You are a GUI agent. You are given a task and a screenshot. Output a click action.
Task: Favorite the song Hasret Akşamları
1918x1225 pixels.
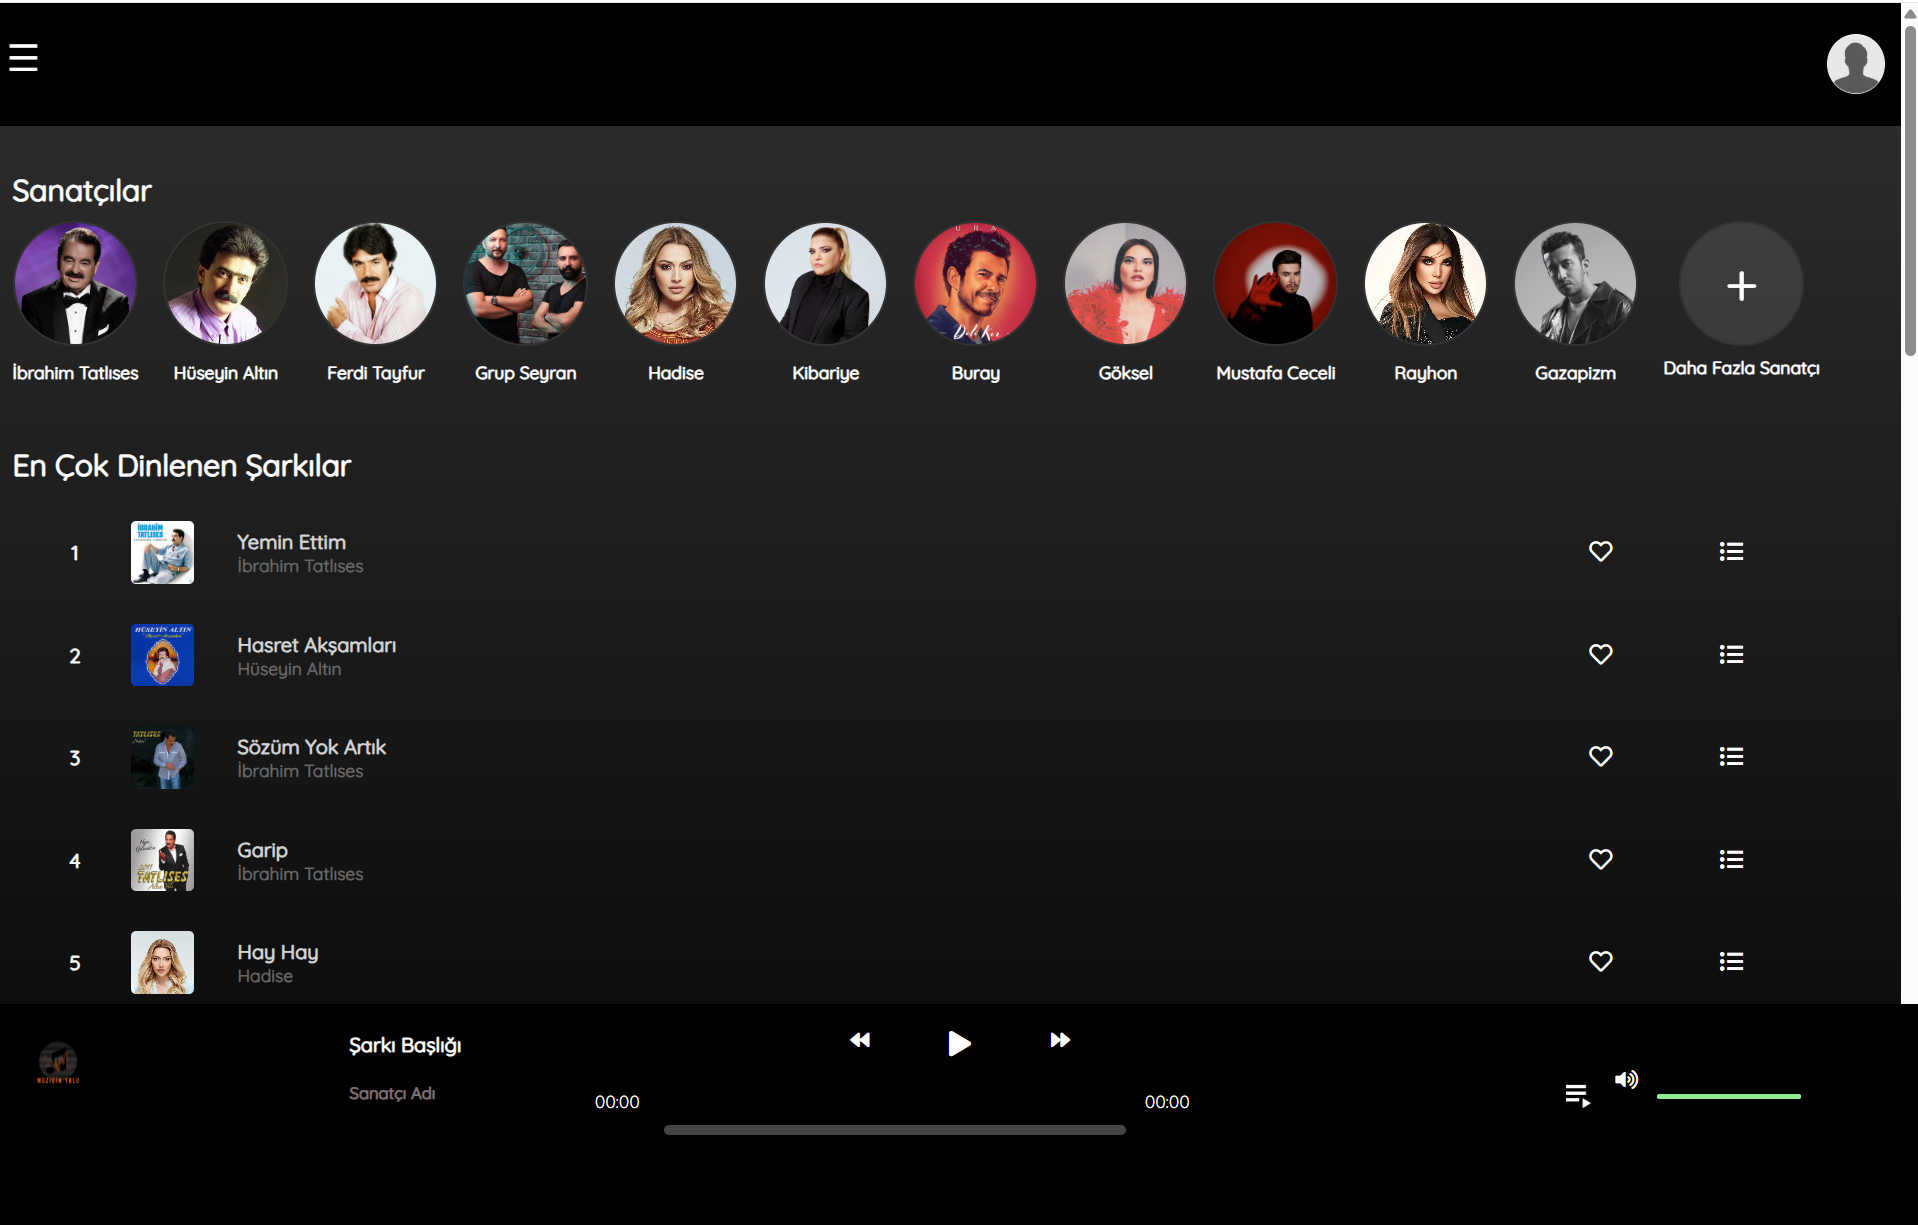click(x=1600, y=654)
